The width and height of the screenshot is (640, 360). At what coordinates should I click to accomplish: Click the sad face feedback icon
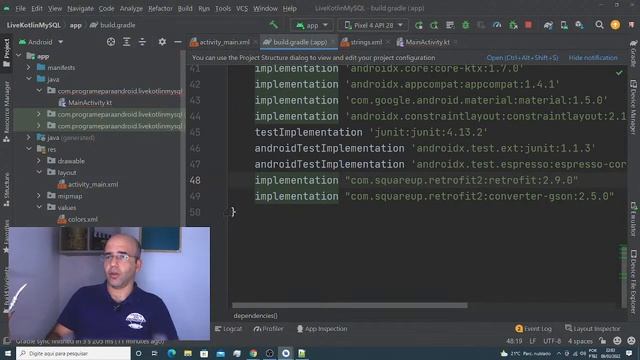(x=631, y=341)
